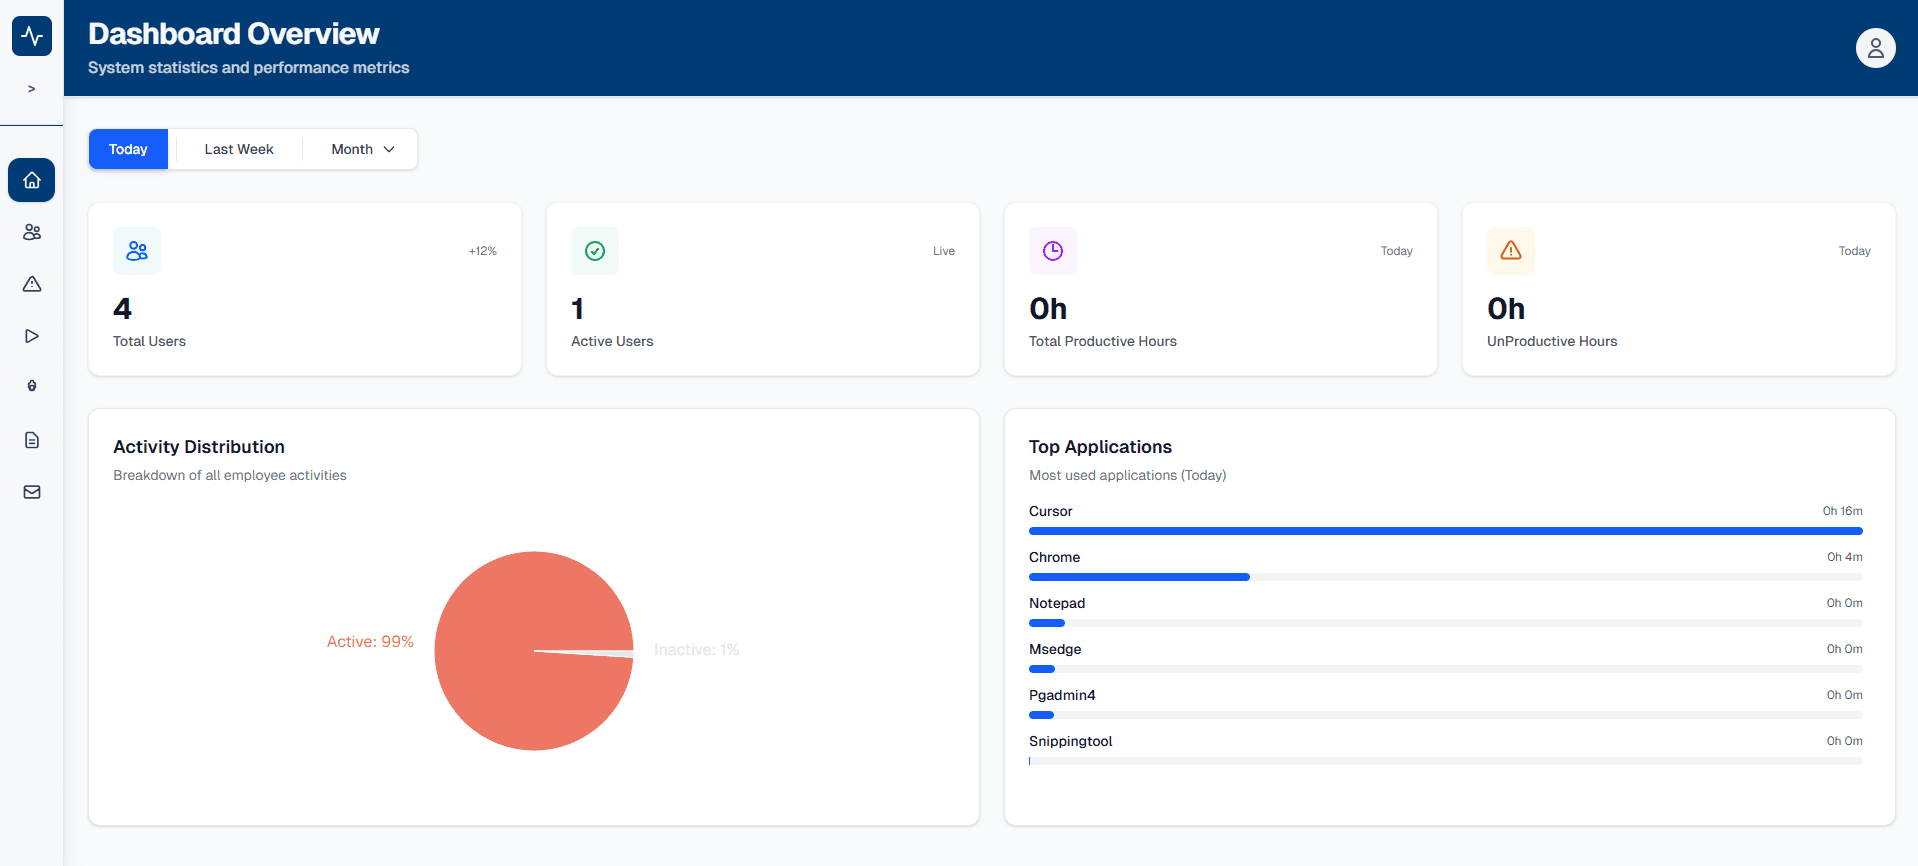Image resolution: width=1918 pixels, height=866 pixels.
Task: Select the Last Week filter tab
Action: click(x=239, y=149)
